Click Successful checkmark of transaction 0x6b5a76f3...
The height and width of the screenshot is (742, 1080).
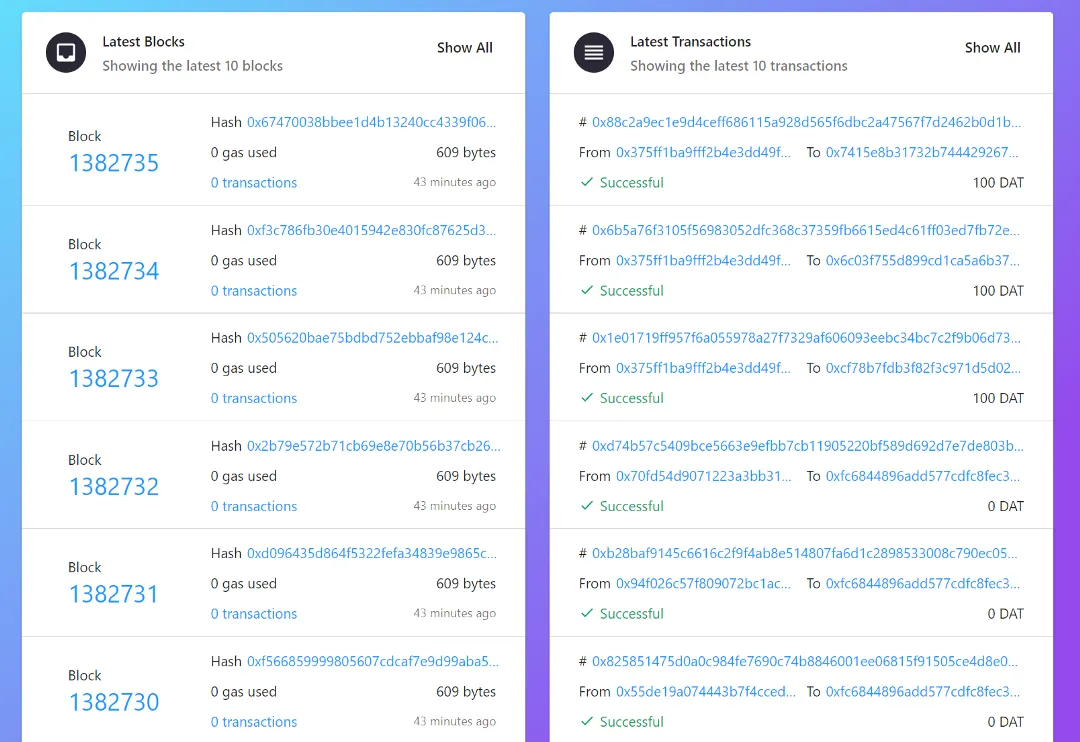point(587,290)
